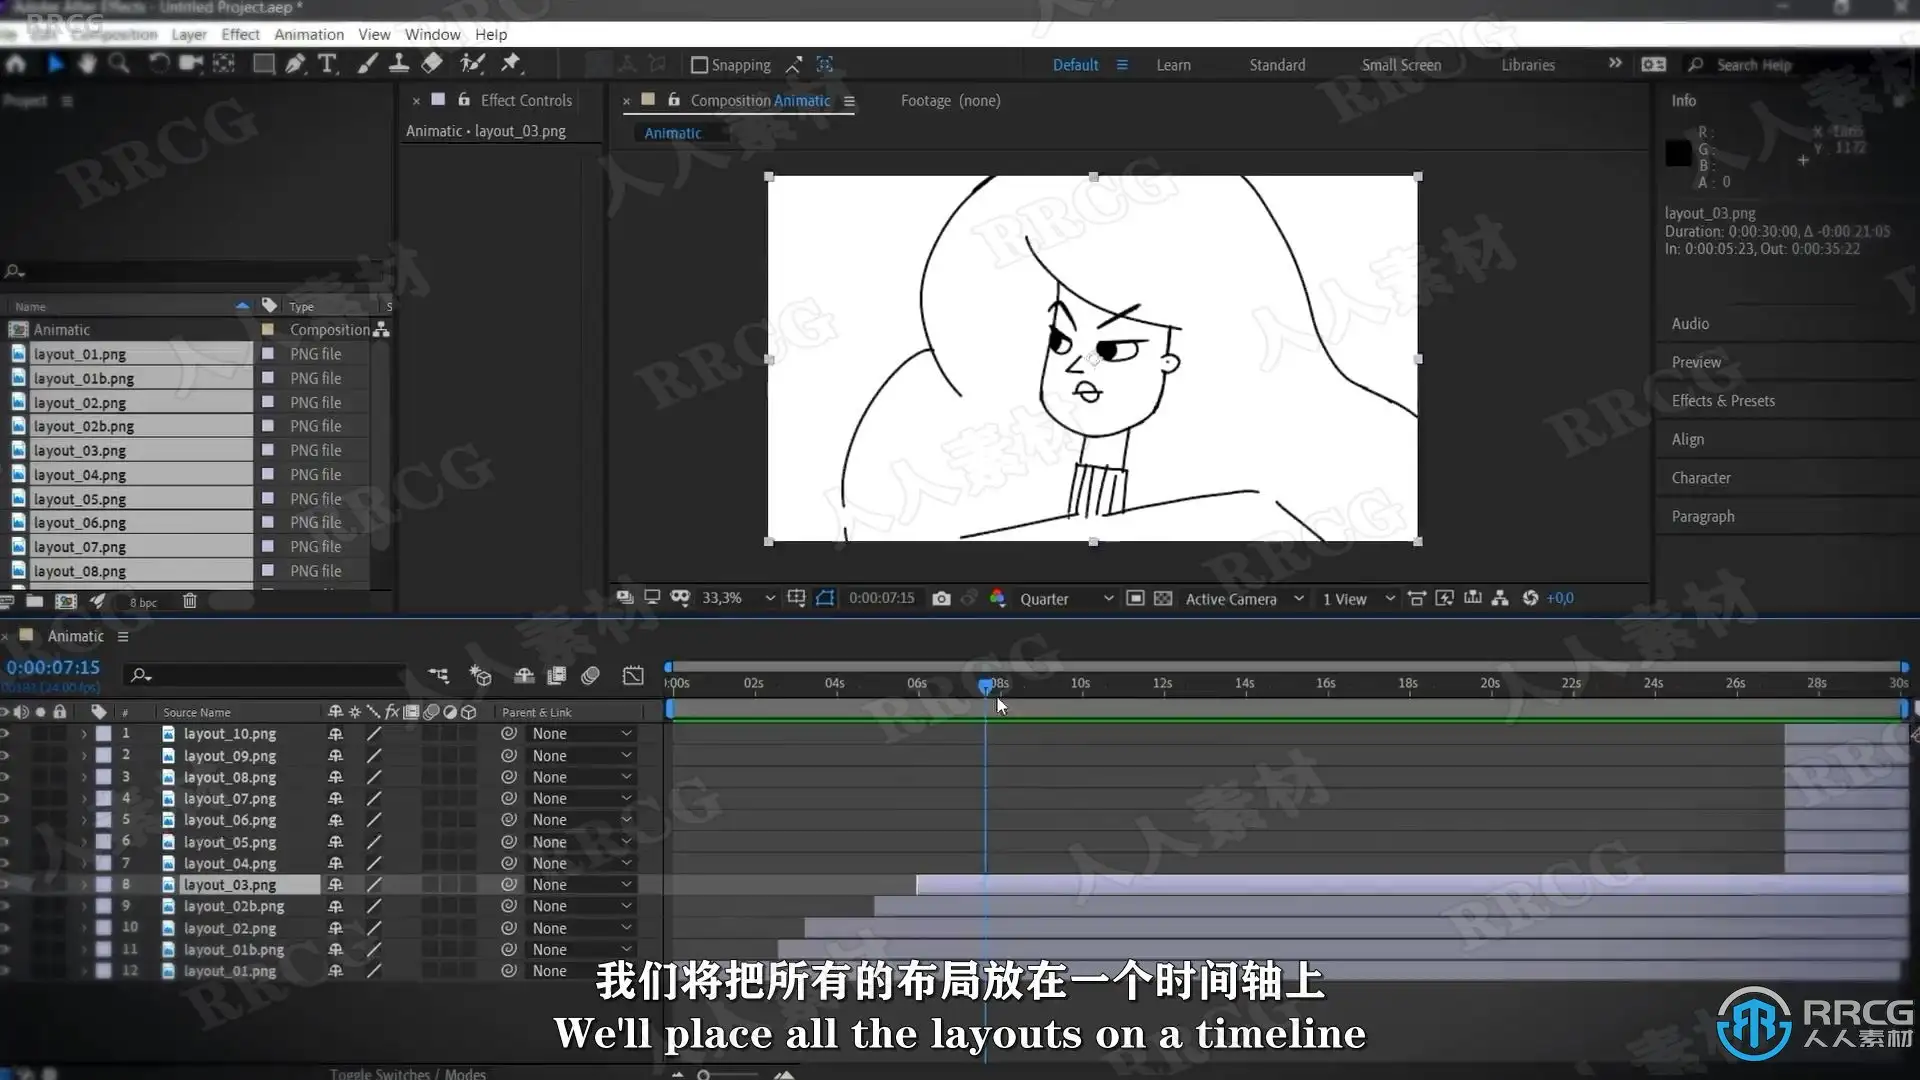Click the yellow label swatch of Animatic
Image resolution: width=1920 pixels, height=1080 pixels.
267,330
